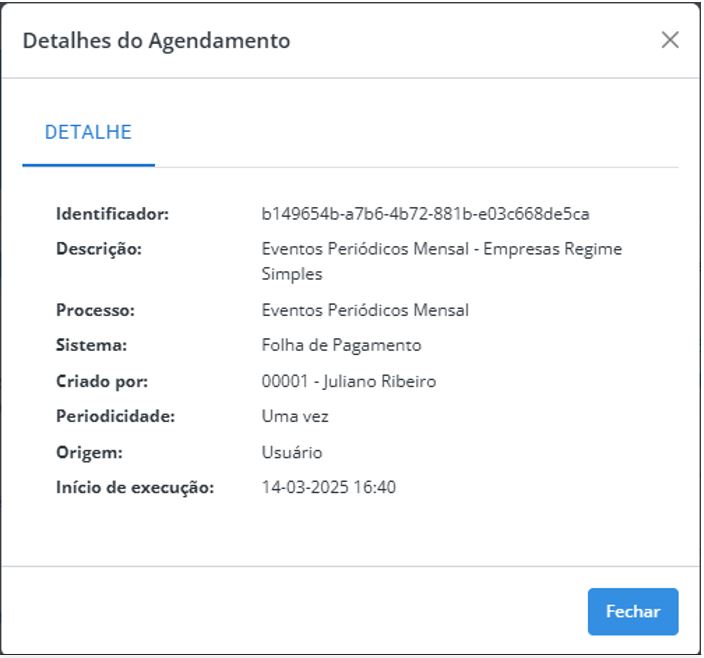
Task: Click the Origem label
Action: [x=89, y=452]
